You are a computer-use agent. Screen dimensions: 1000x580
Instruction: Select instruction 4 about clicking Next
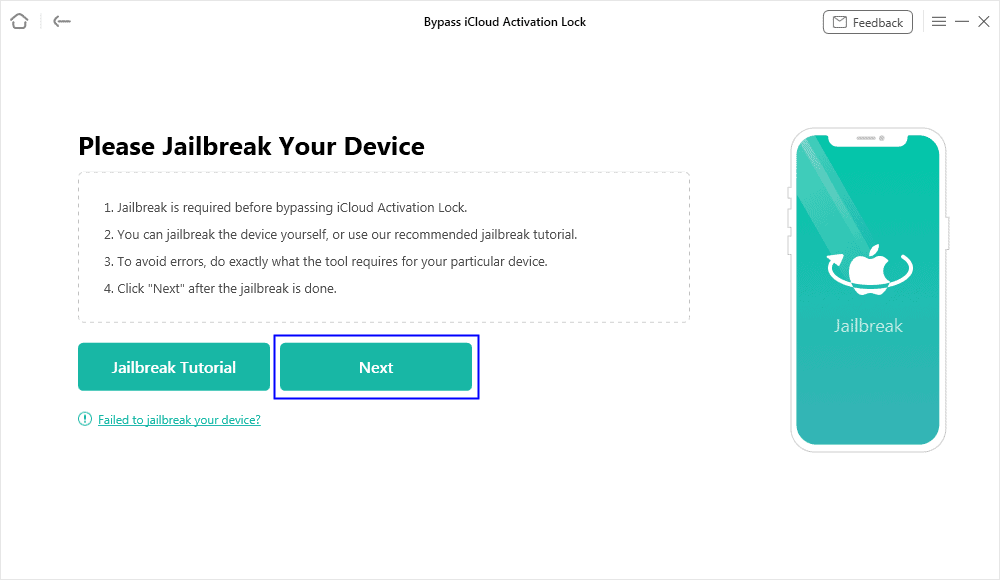click(220, 288)
